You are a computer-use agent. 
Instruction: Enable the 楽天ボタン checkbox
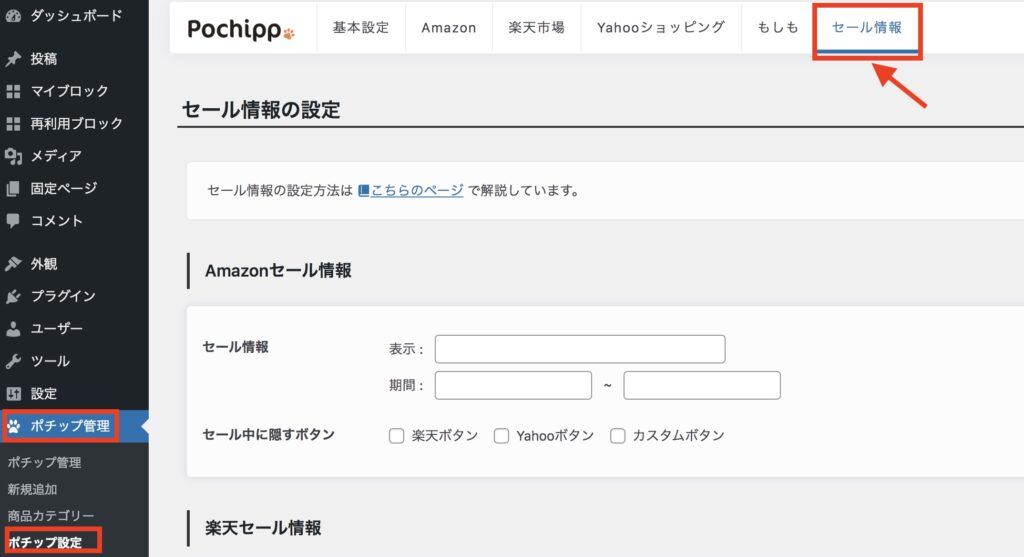396,436
